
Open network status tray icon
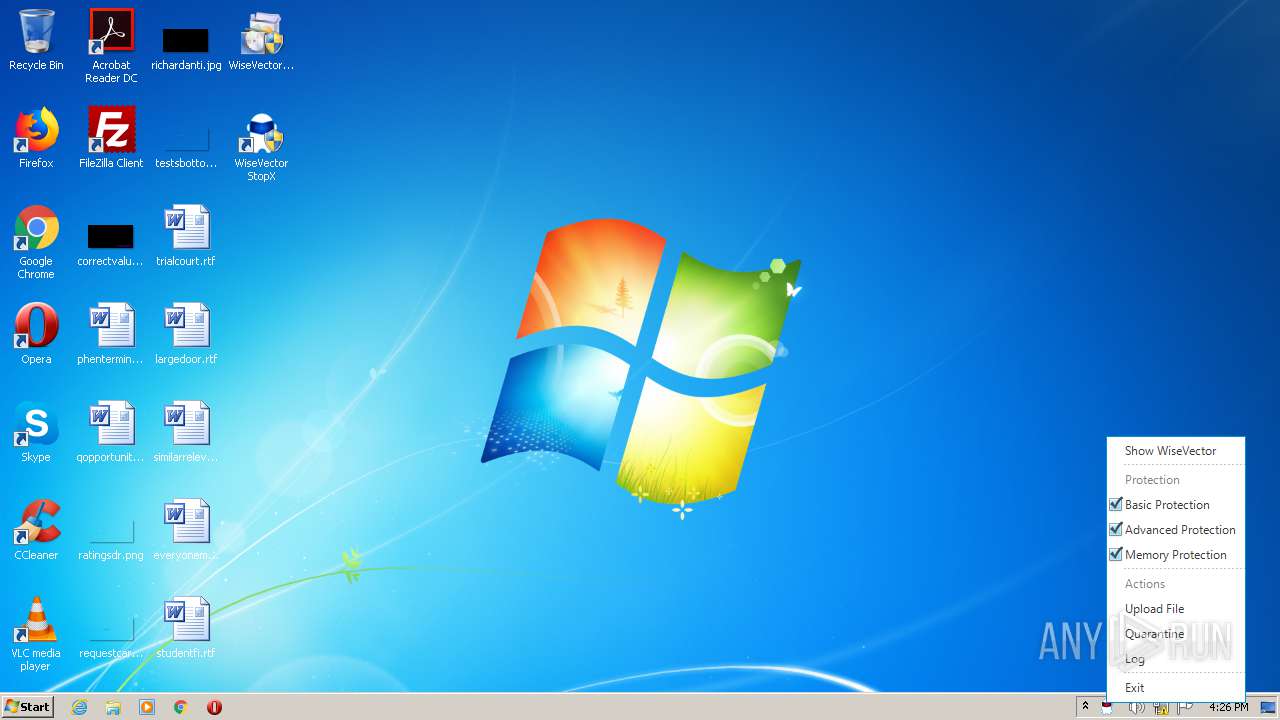pos(1161,707)
